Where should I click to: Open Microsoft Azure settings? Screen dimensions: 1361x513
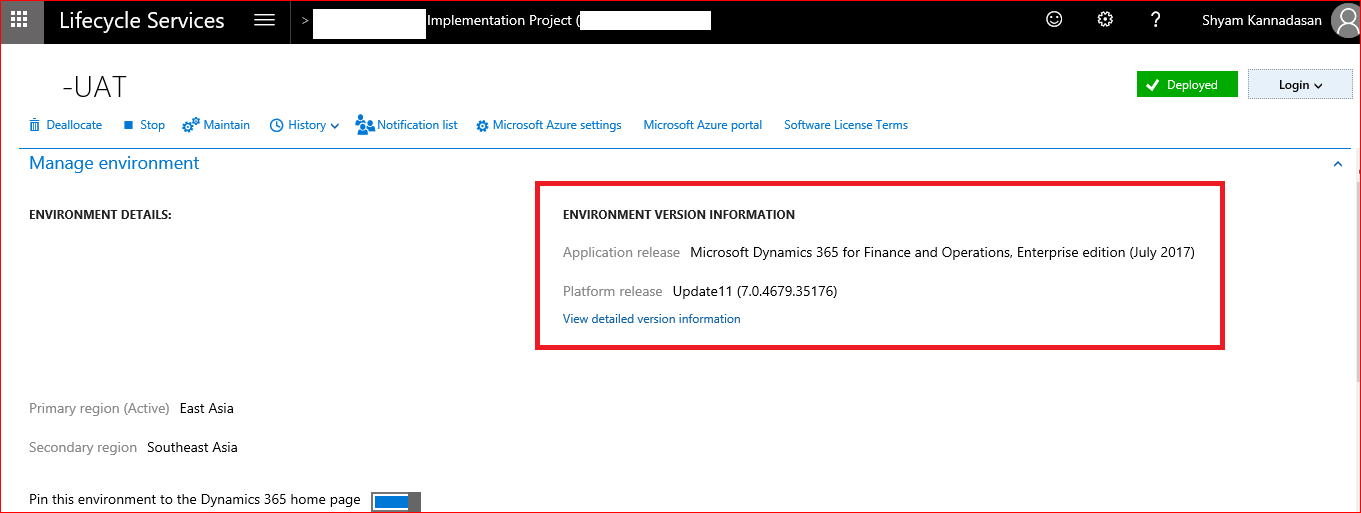pyautogui.click(x=549, y=125)
